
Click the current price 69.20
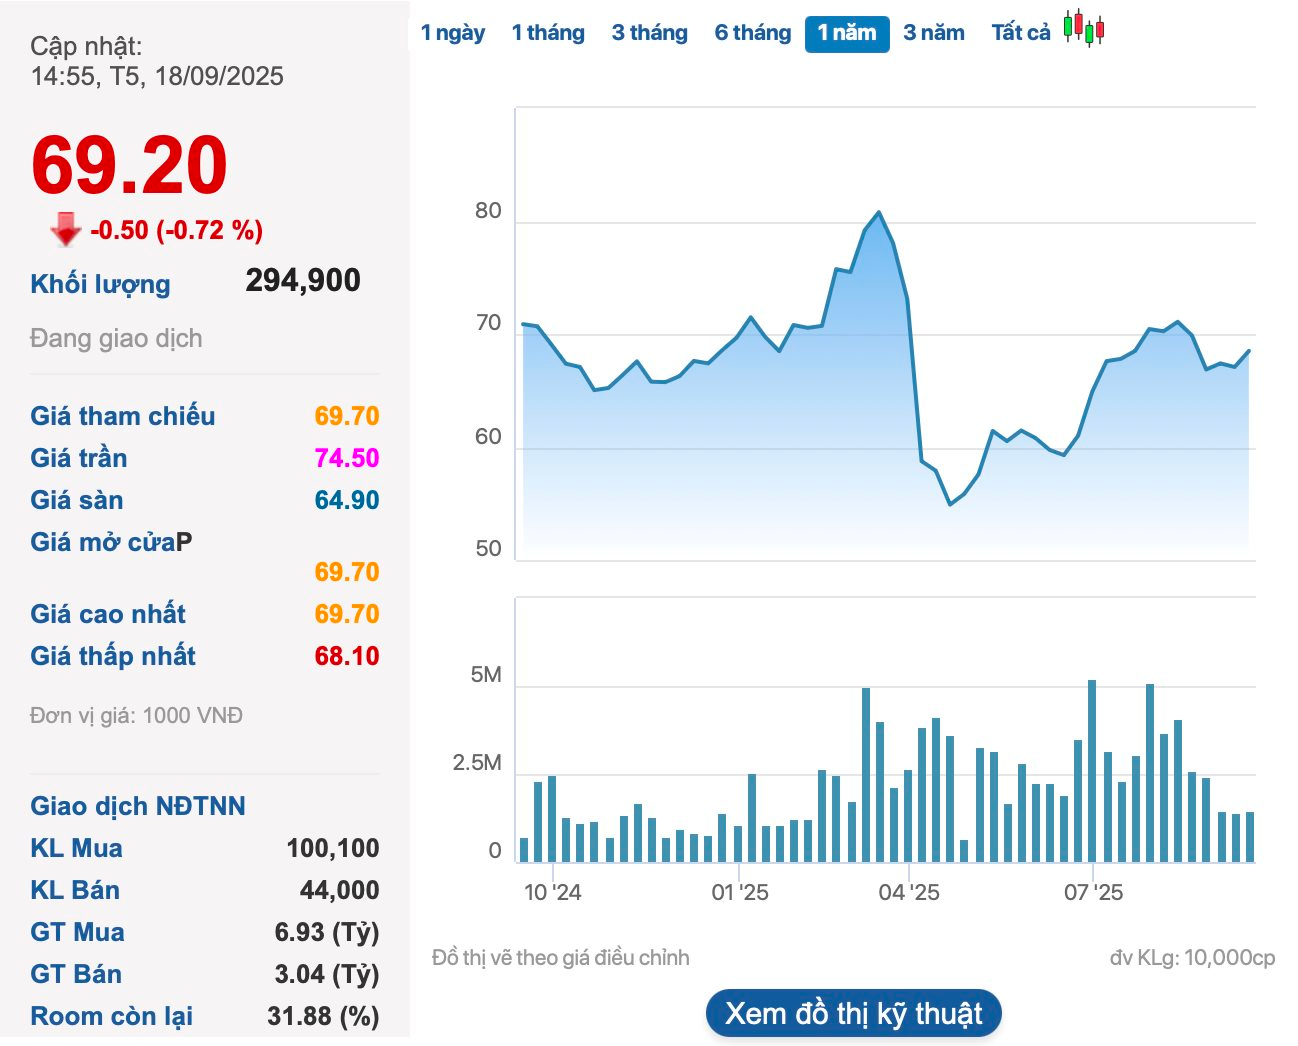(x=129, y=165)
